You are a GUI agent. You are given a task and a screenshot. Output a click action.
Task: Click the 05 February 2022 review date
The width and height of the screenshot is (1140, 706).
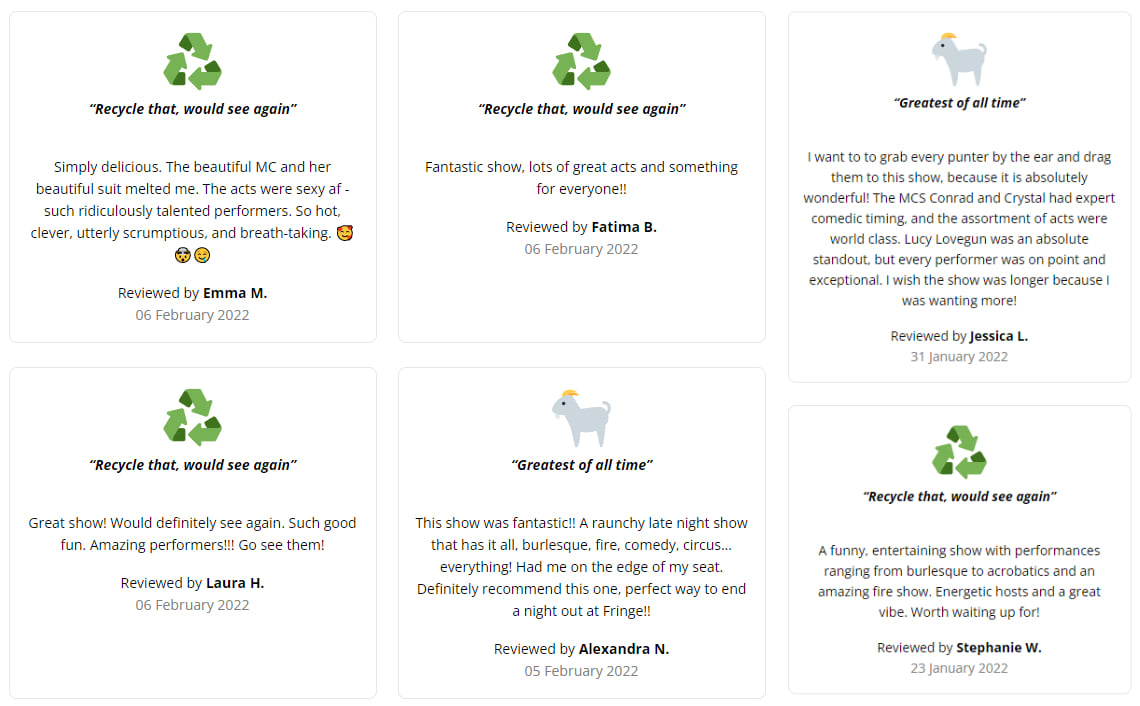pyautogui.click(x=582, y=670)
